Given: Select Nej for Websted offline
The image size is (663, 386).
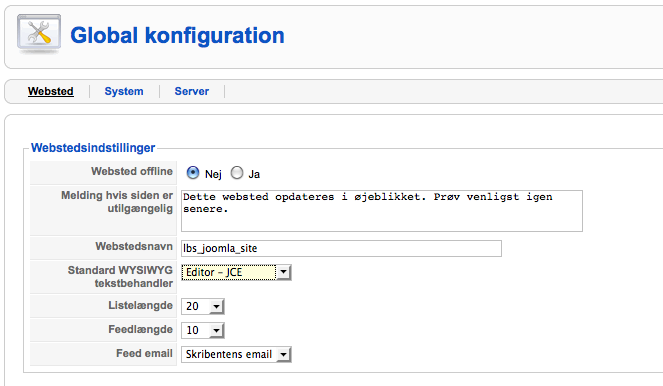Looking at the screenshot, I should click(193, 172).
